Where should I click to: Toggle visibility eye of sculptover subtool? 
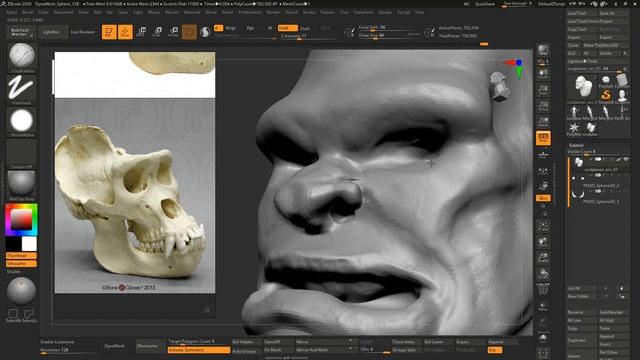(626, 159)
